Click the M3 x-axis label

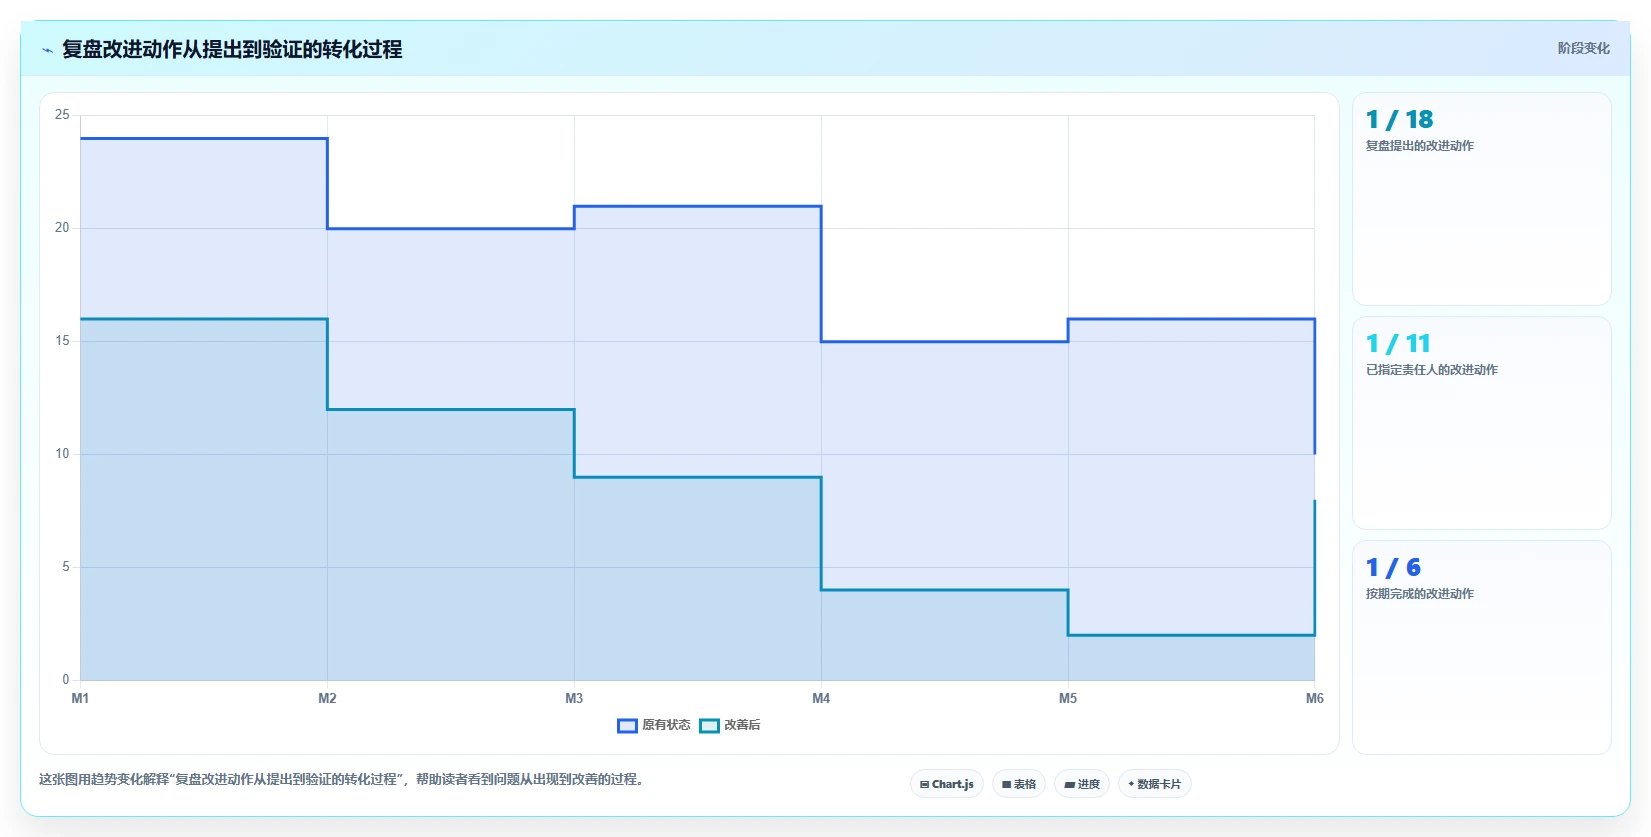(574, 698)
